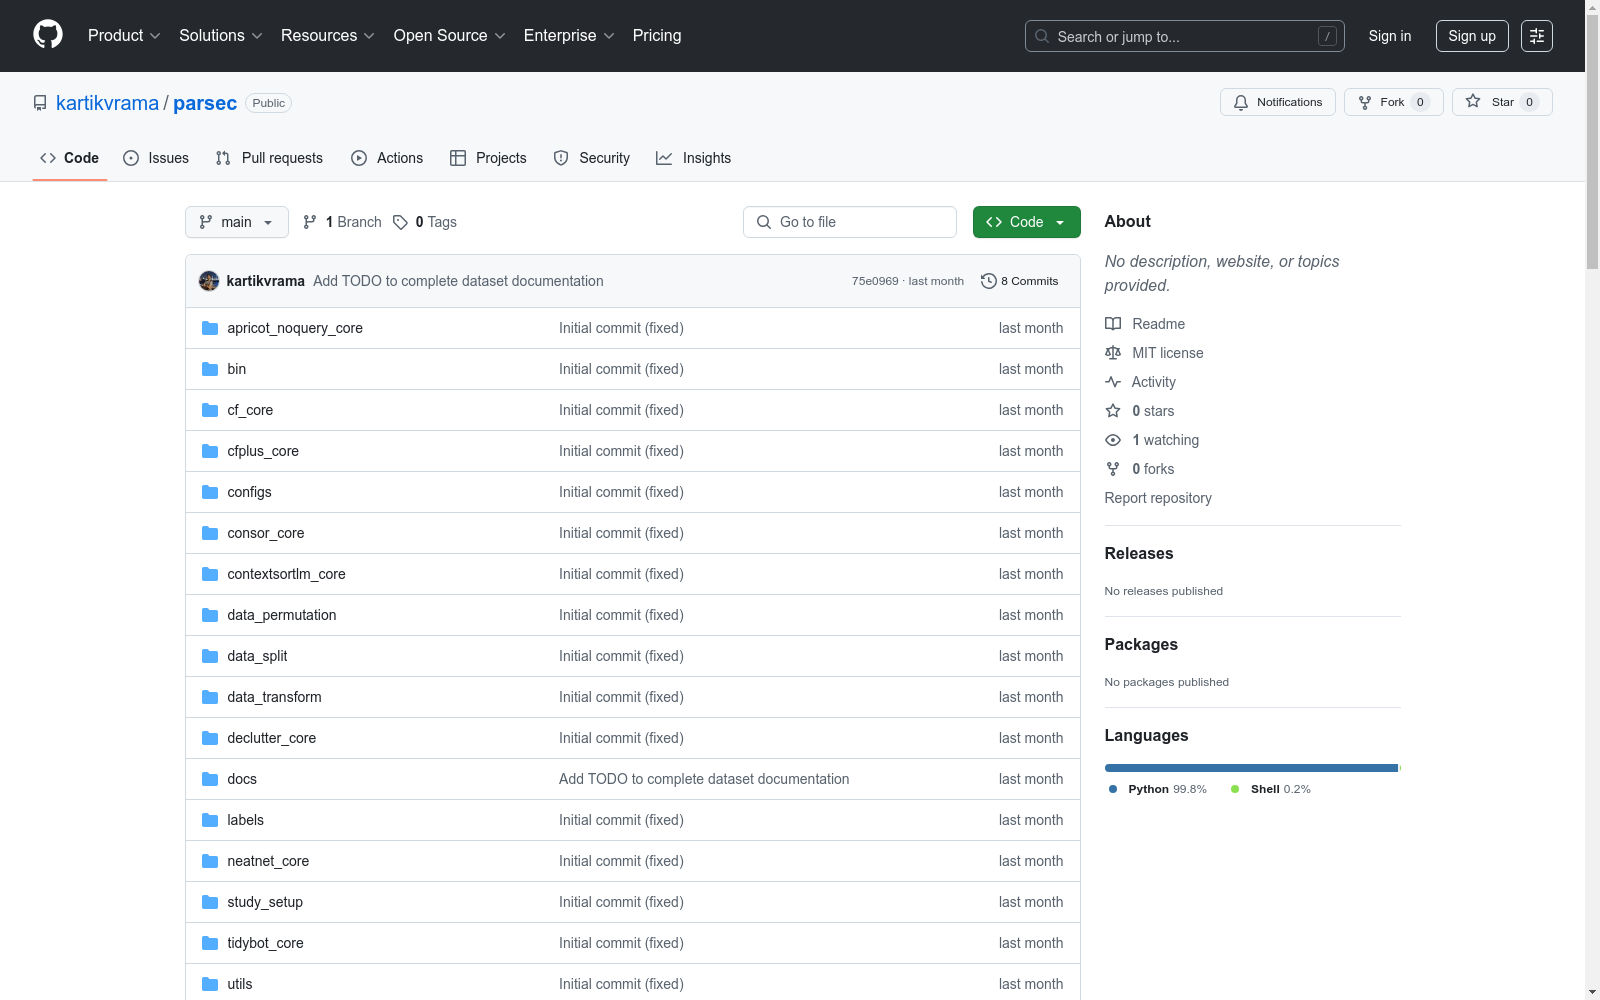Go to the Projects tab

click(488, 158)
